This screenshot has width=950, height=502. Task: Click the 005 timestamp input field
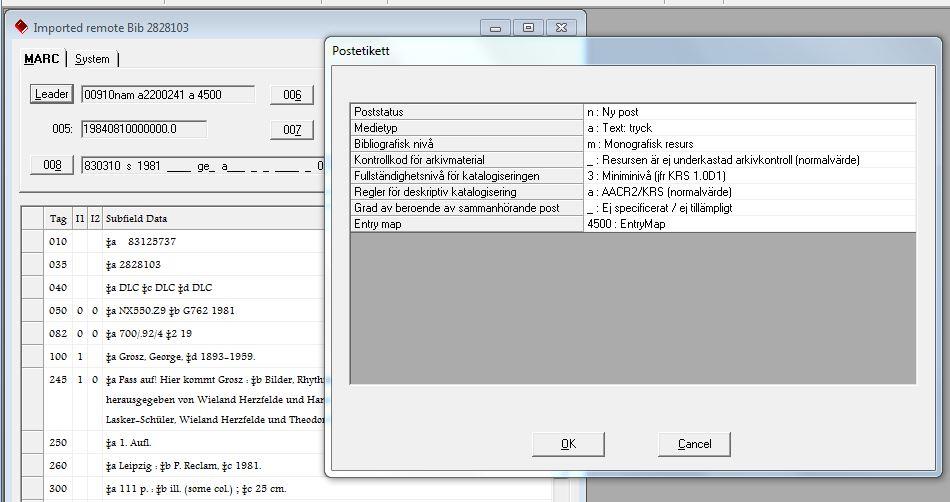[x=144, y=129]
